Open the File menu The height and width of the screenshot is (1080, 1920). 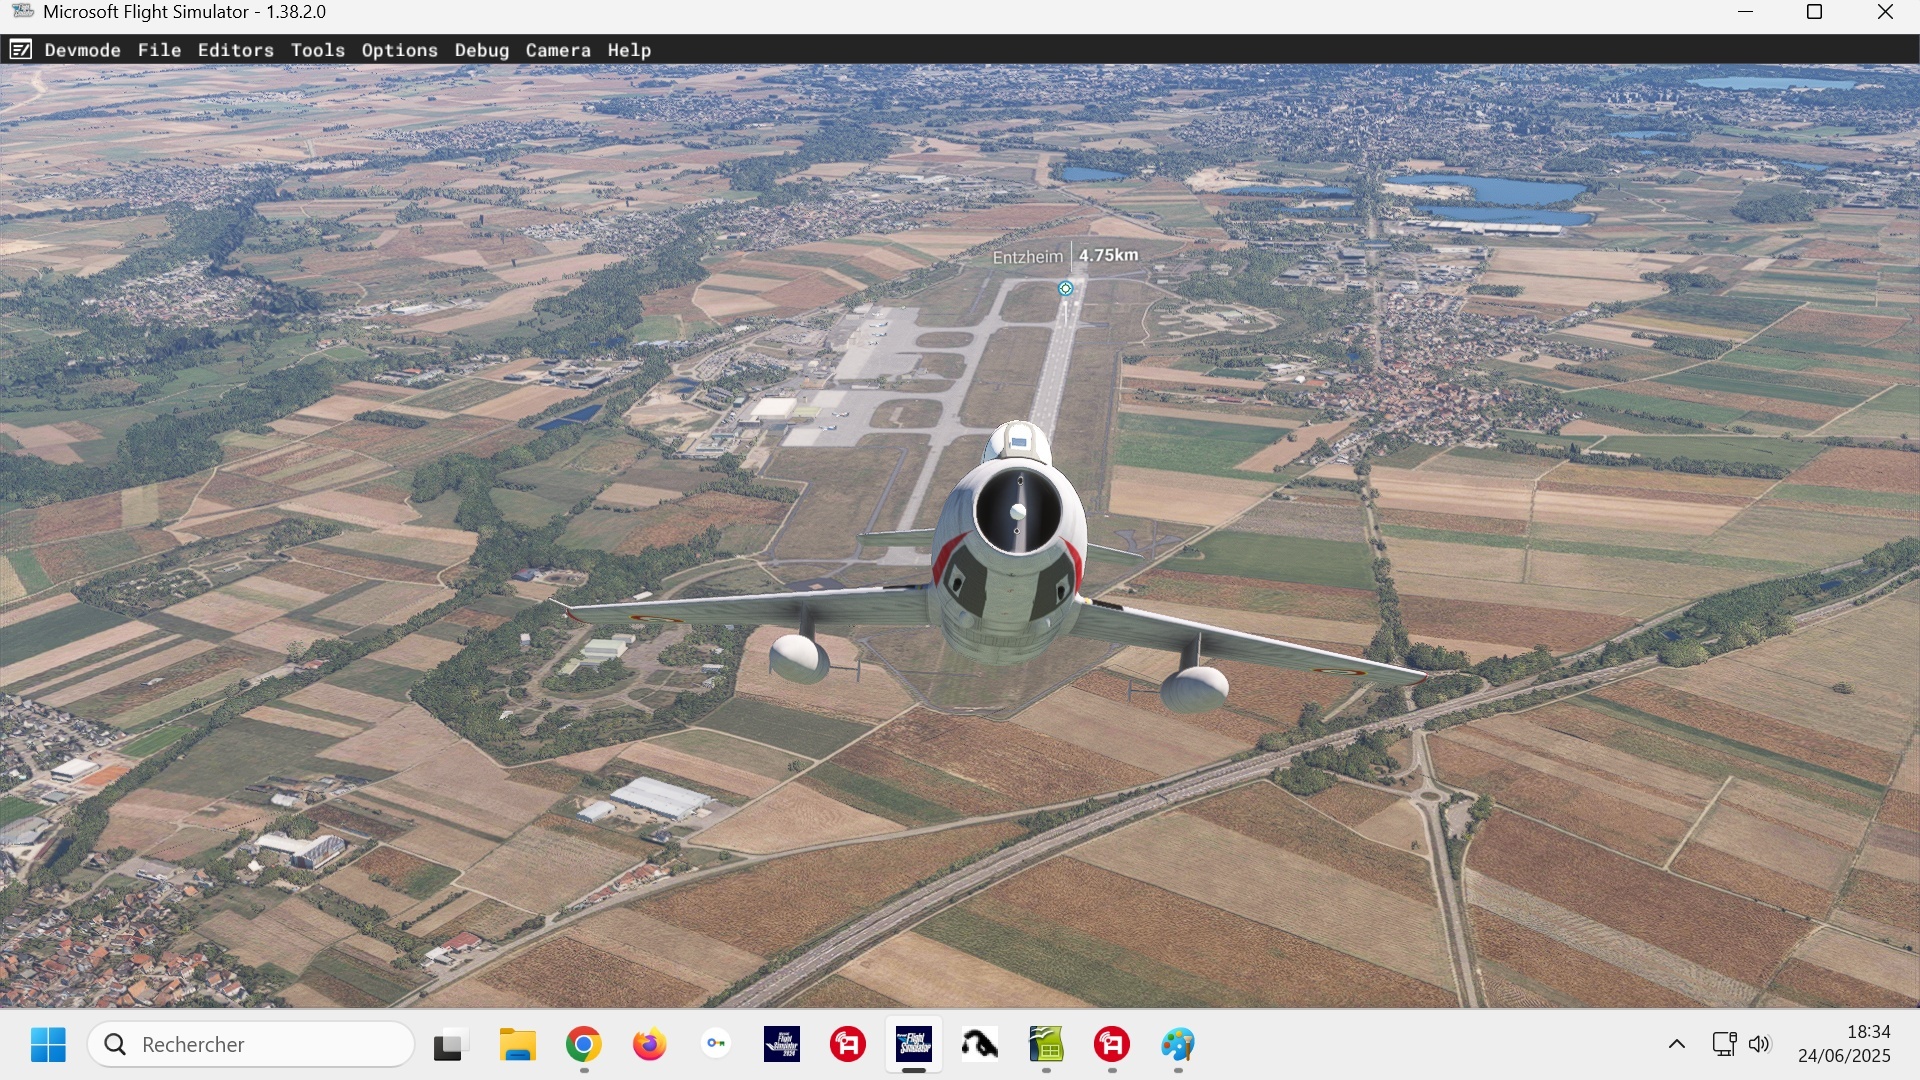pyautogui.click(x=159, y=50)
